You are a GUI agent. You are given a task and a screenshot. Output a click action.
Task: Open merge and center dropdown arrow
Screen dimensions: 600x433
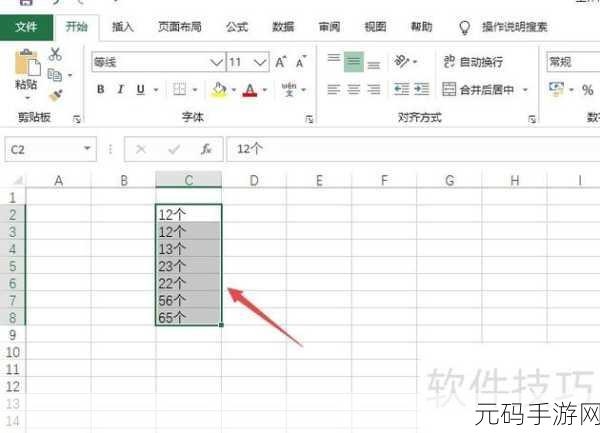[x=525, y=90]
